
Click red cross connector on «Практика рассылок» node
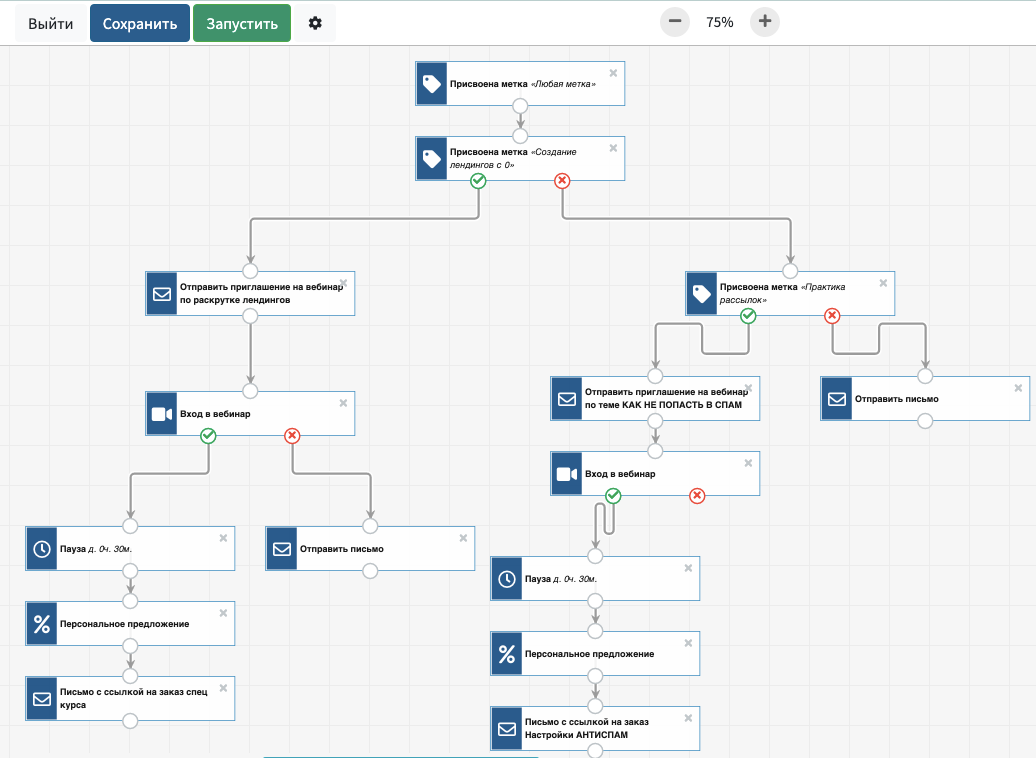pyautogui.click(x=831, y=316)
